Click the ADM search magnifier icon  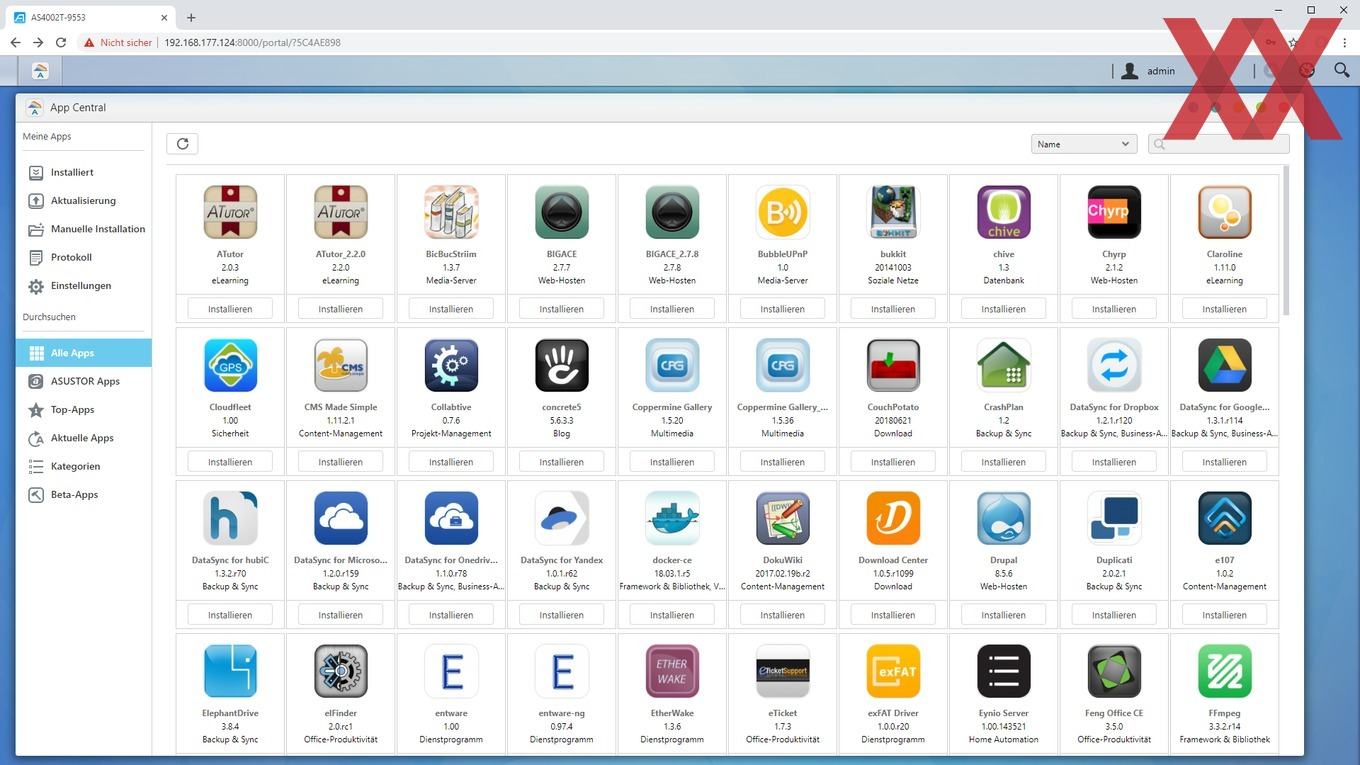tap(1342, 70)
